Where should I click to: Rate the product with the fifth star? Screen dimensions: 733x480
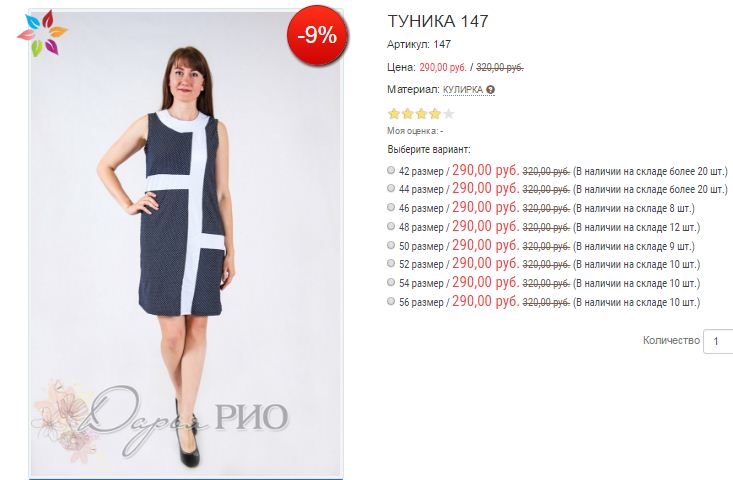pos(448,114)
